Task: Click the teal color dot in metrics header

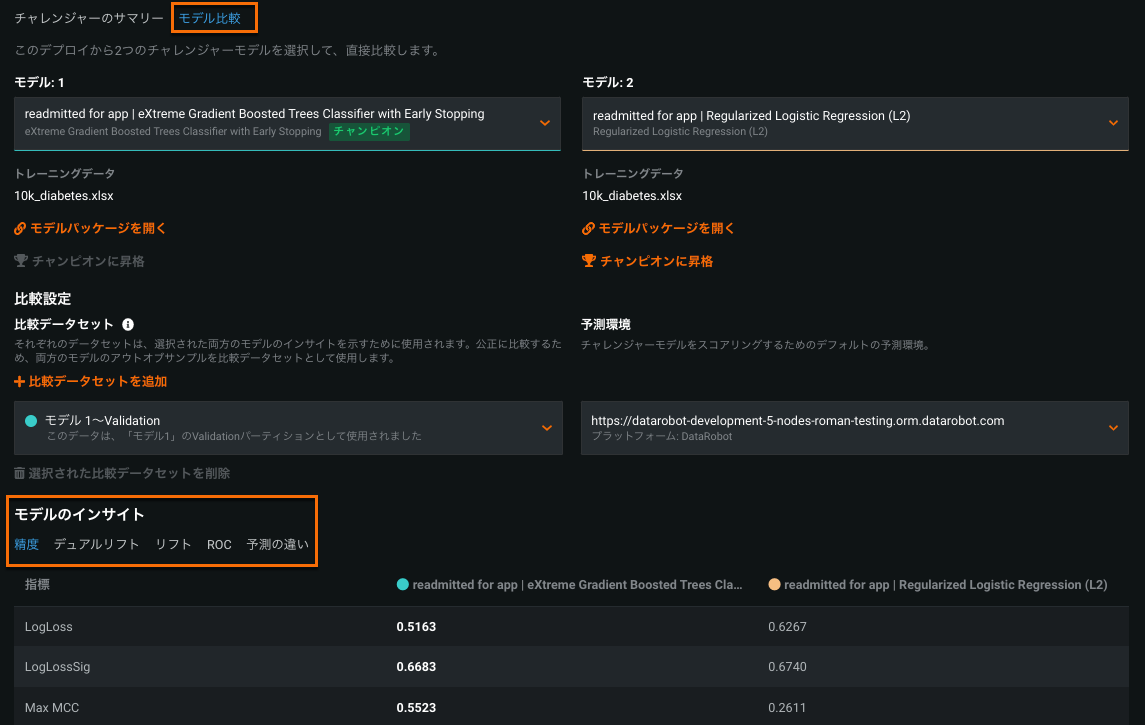Action: [x=403, y=584]
